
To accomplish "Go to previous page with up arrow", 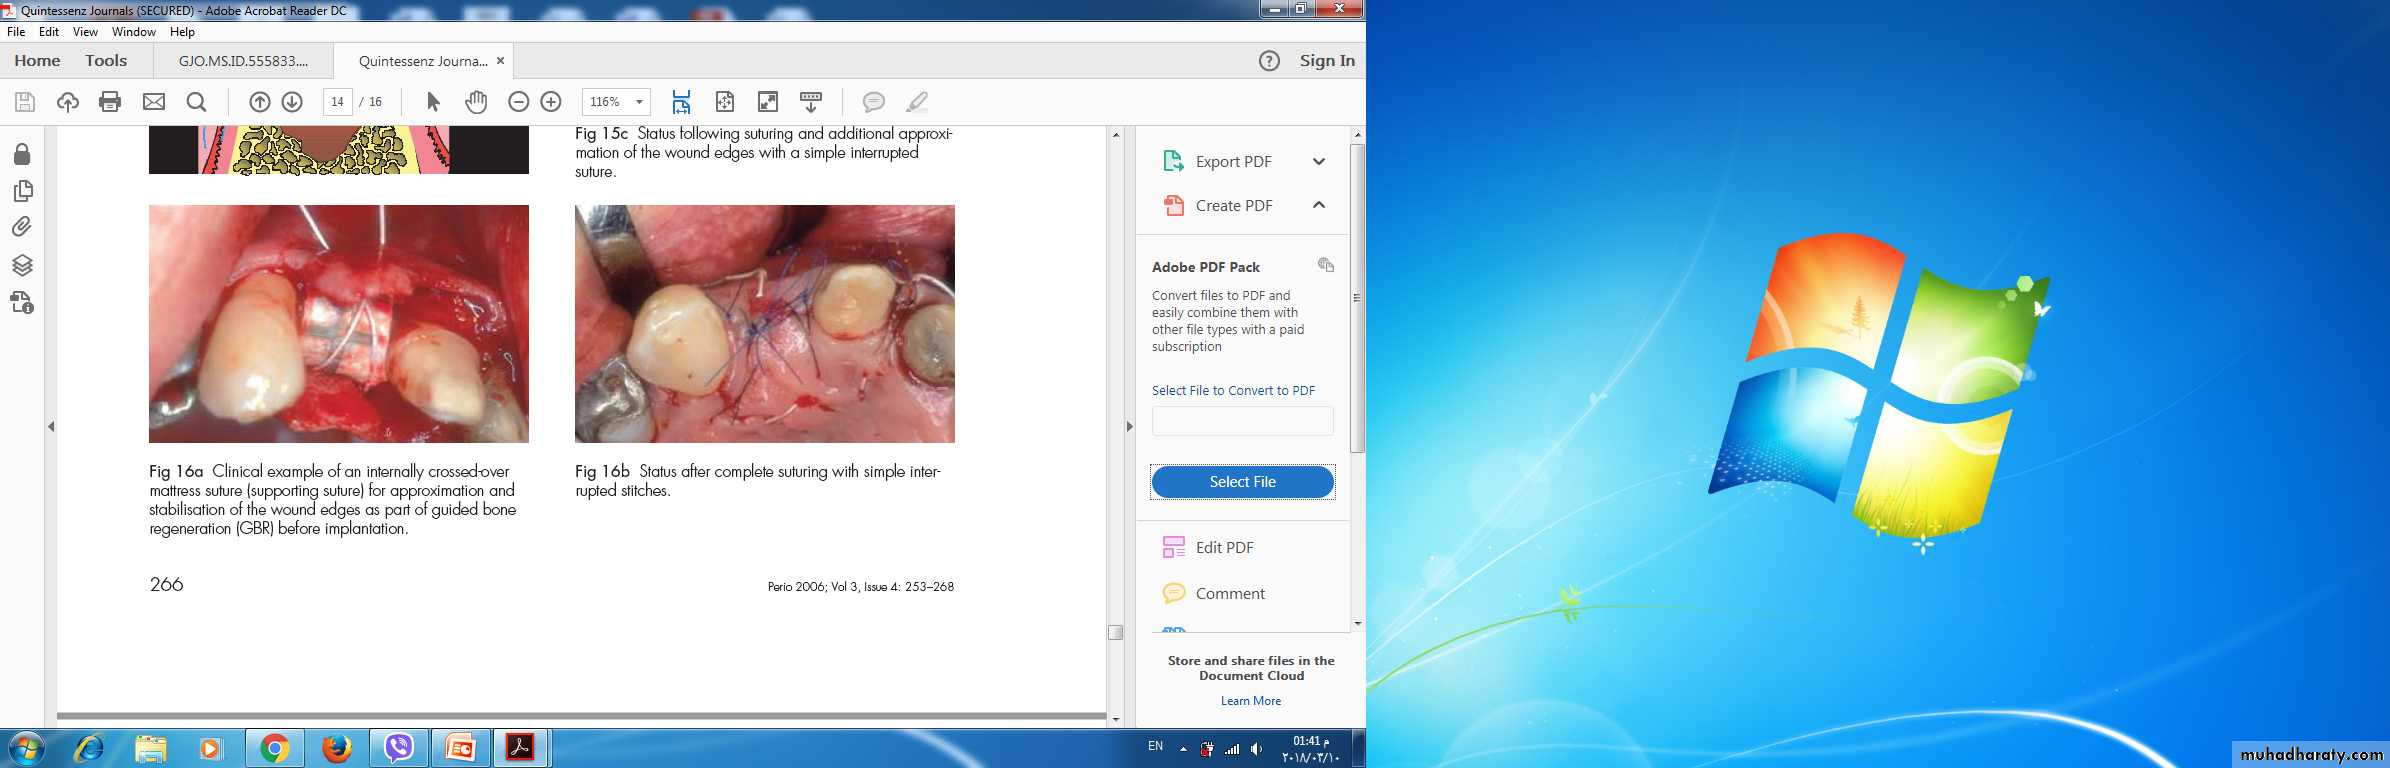I will tap(259, 101).
